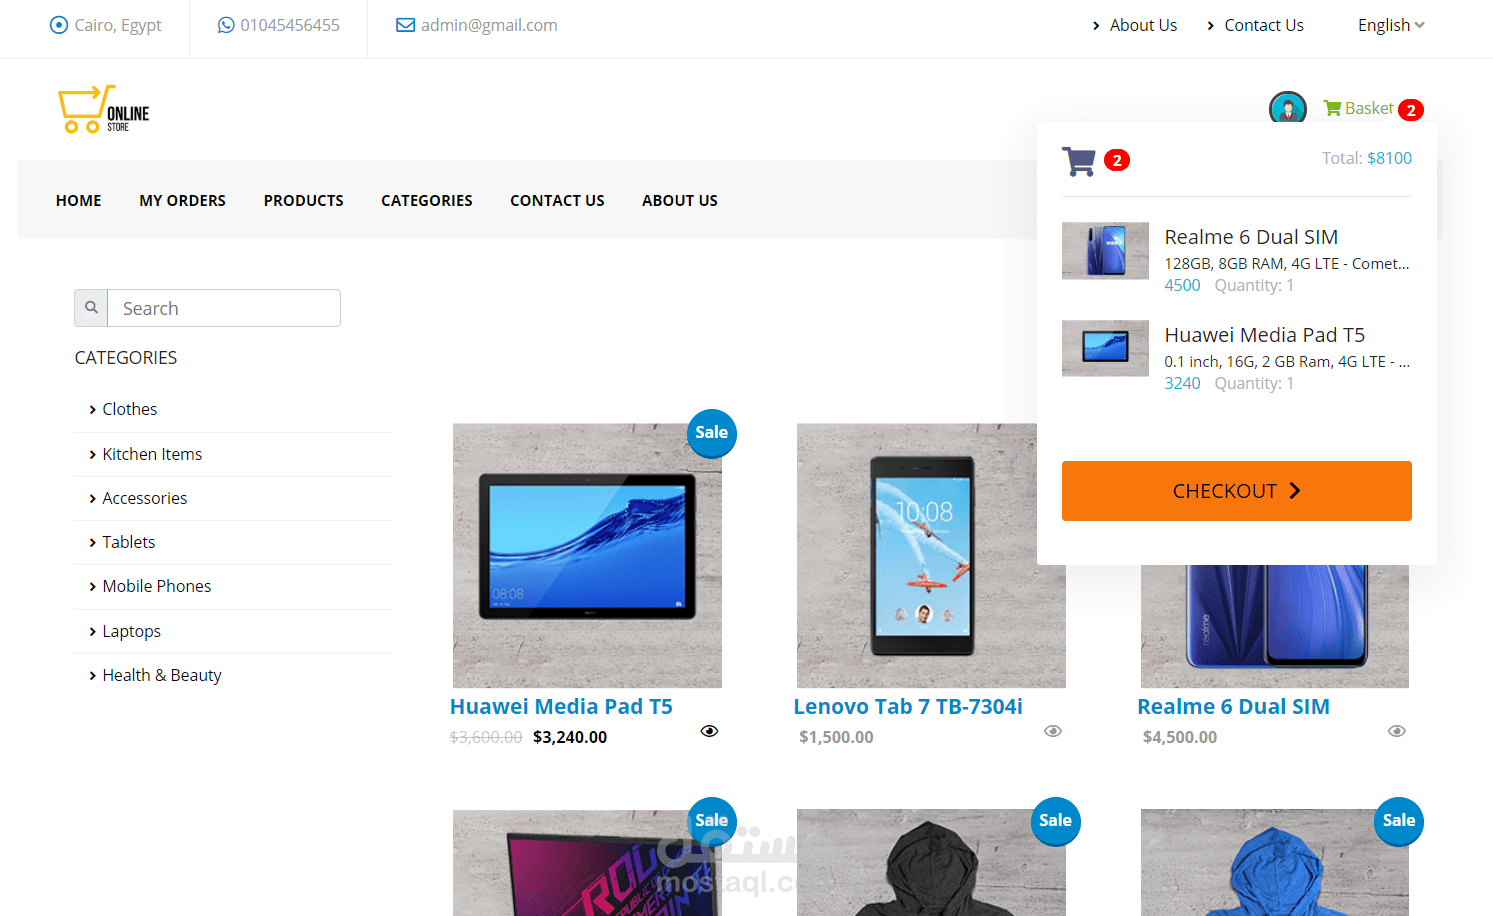Toggle quick view on Lenovo Tab 7 TB-7304i
1493x916 pixels.
(1053, 731)
